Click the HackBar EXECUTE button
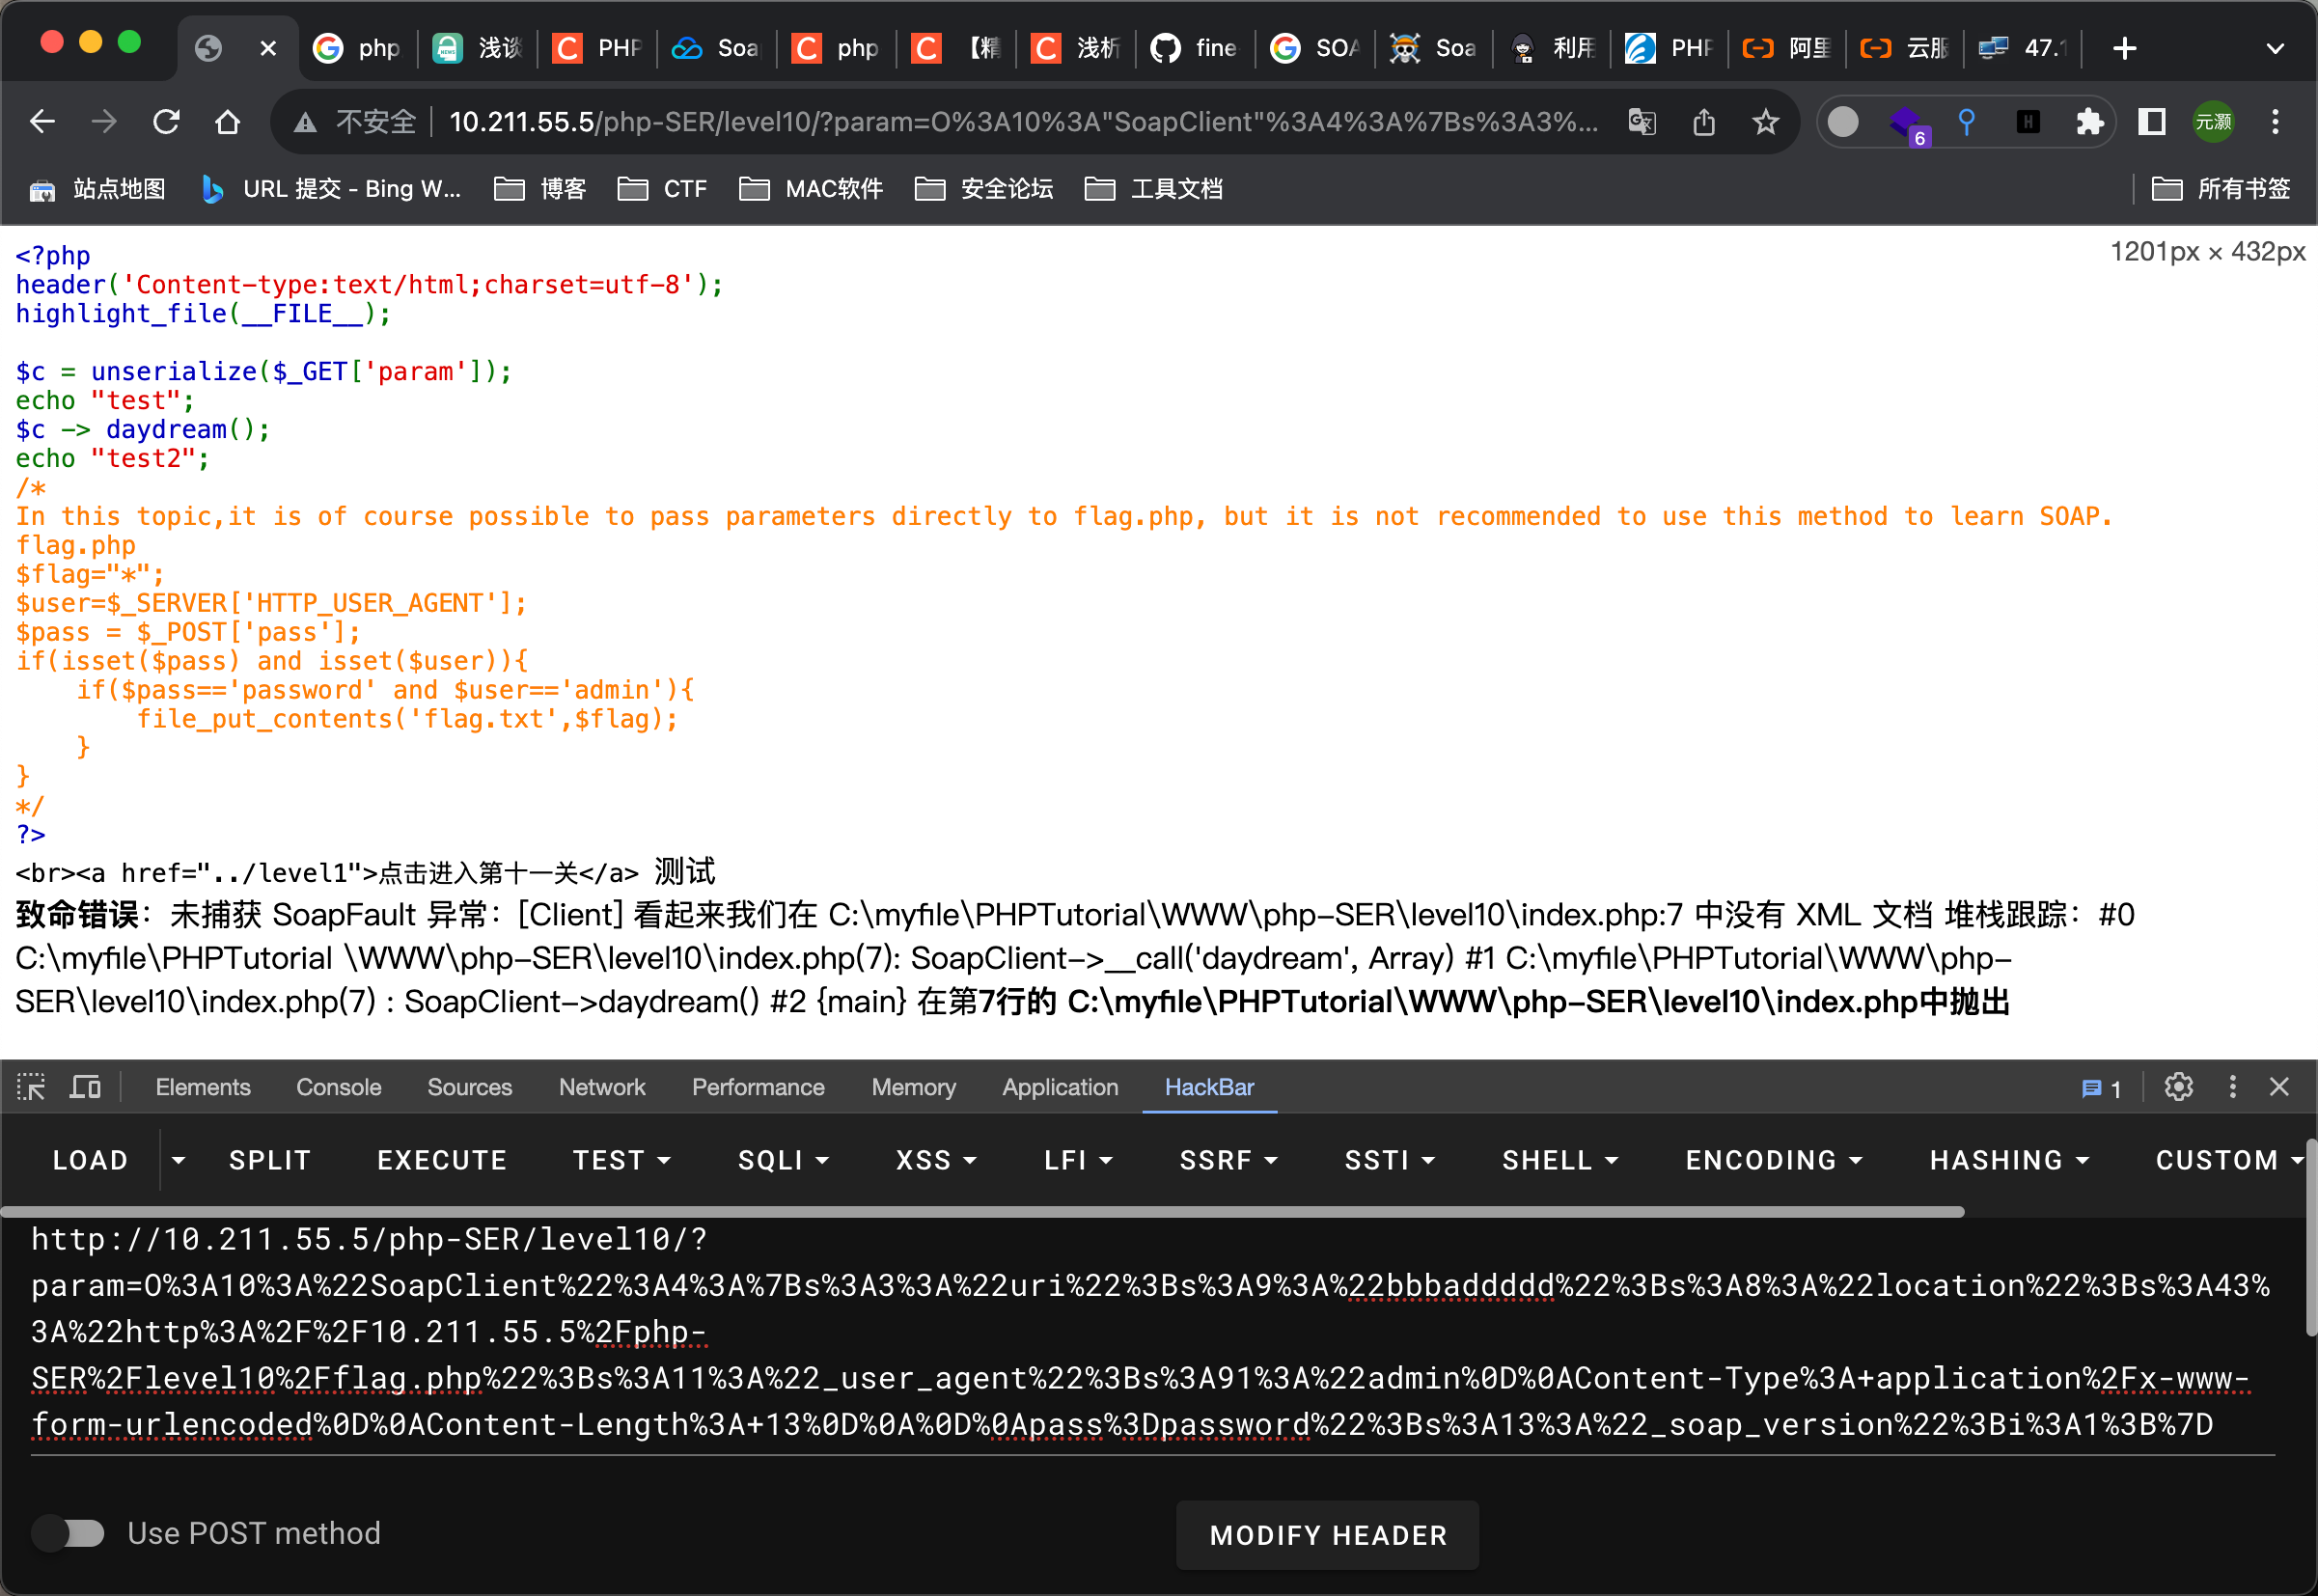This screenshot has height=1596, width=2318. [442, 1160]
